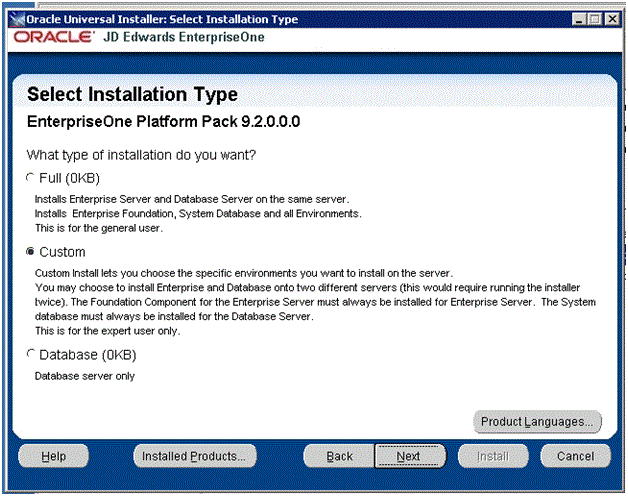Click 'JD Edwards EnterpriseOne' banner text
628x496 pixels.
(184, 37)
